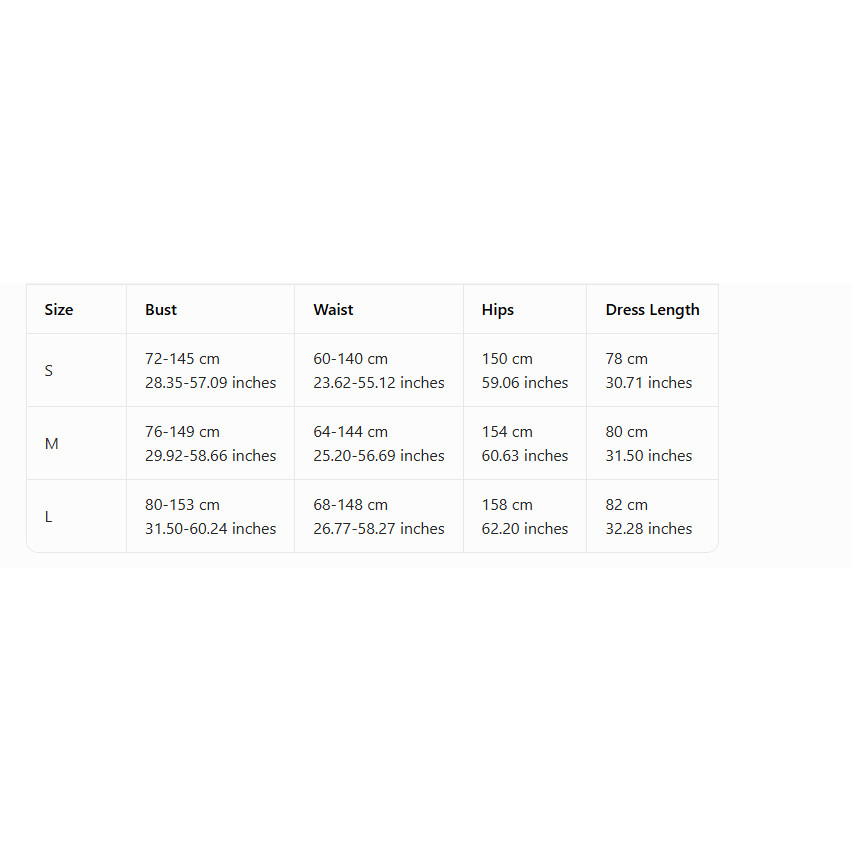Click the 72-145 cm bust cell
This screenshot has height=852, width=852.
click(210, 371)
